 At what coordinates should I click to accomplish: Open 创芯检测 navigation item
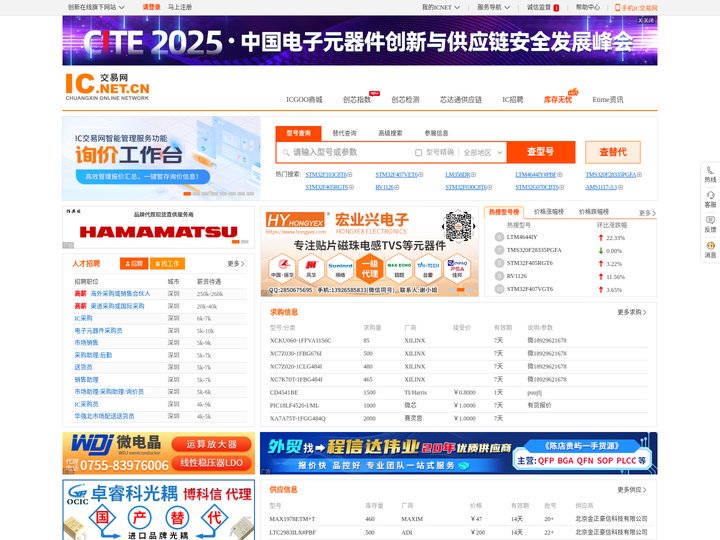point(405,100)
